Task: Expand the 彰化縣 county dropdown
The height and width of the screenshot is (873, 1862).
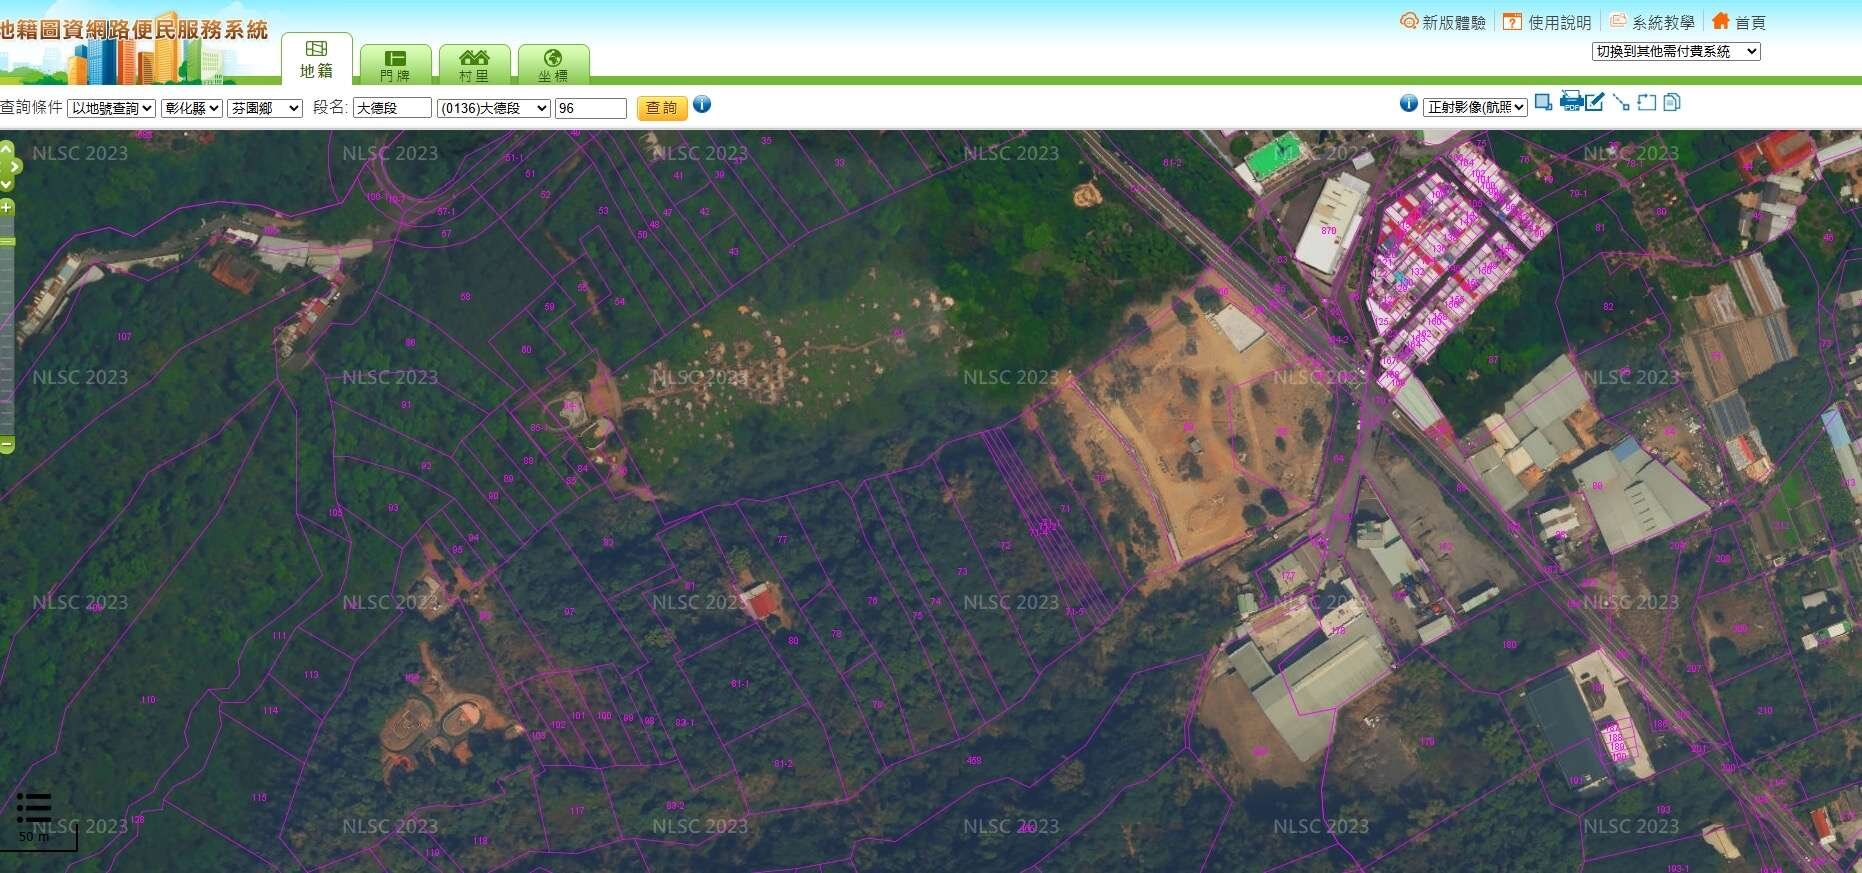Action: point(191,108)
